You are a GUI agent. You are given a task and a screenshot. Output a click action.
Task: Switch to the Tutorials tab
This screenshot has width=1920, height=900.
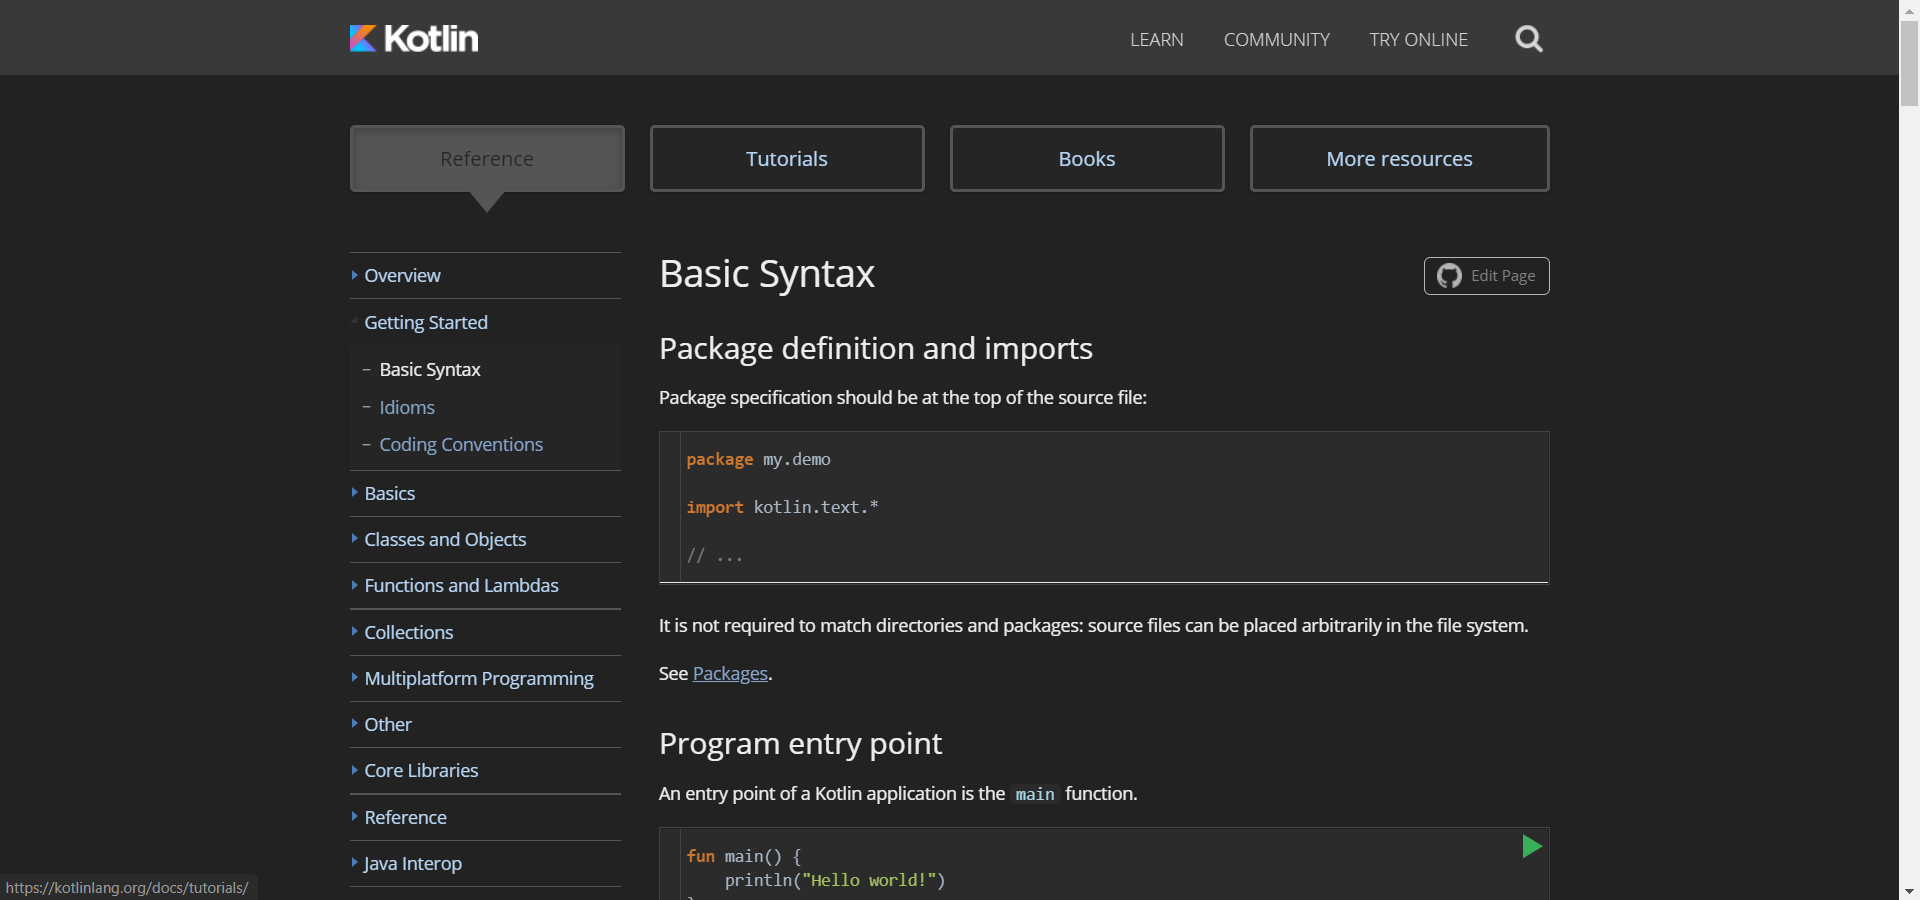(786, 157)
